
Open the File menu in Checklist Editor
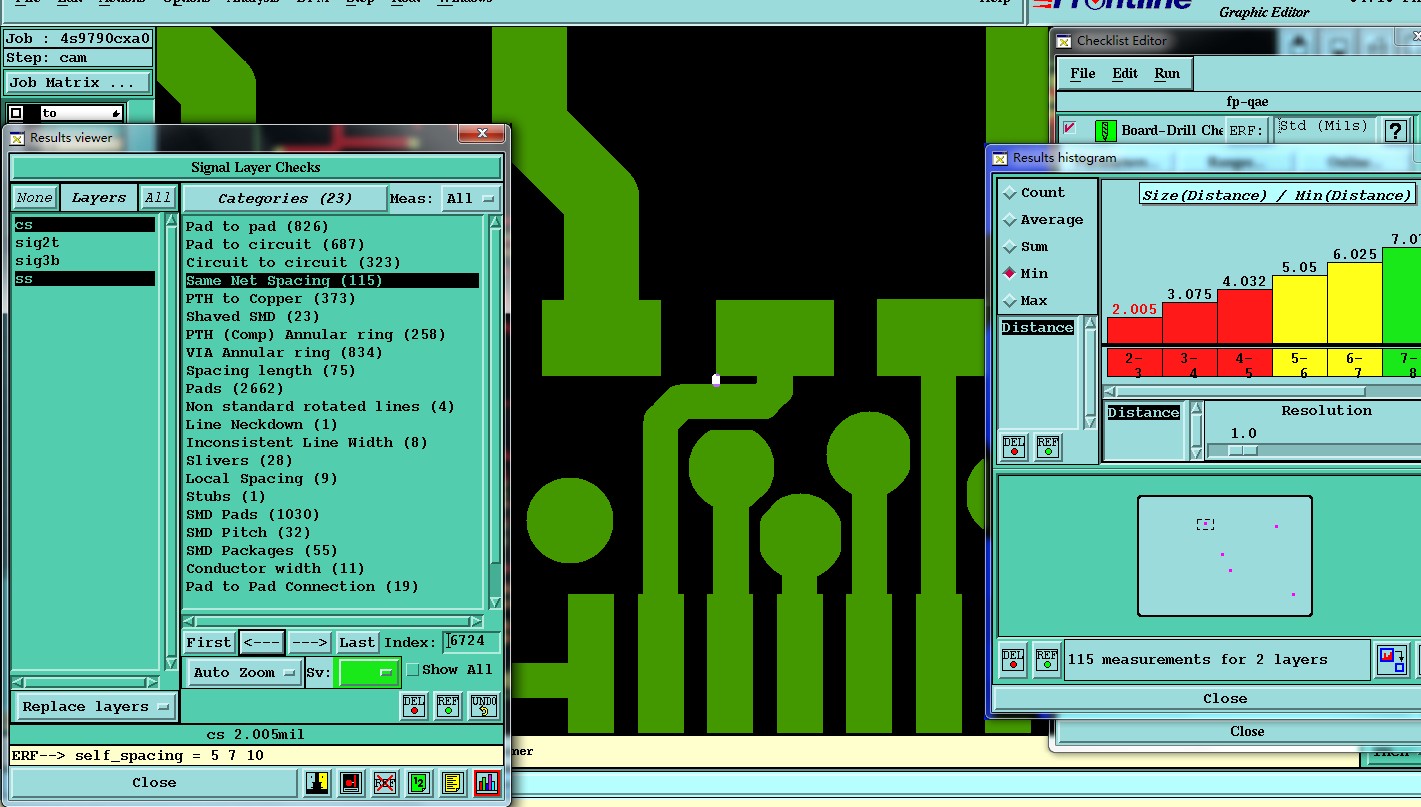pos(1082,73)
